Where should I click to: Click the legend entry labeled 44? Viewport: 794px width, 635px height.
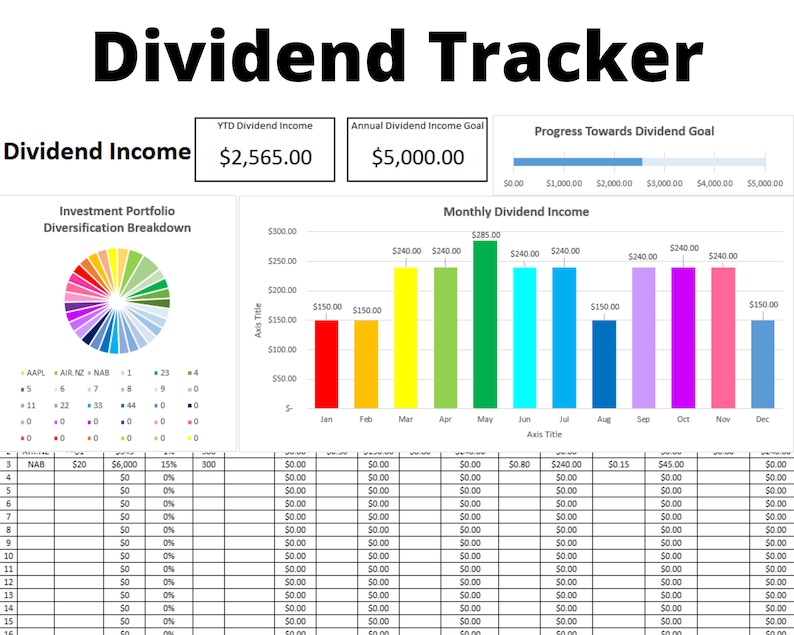click(x=129, y=405)
